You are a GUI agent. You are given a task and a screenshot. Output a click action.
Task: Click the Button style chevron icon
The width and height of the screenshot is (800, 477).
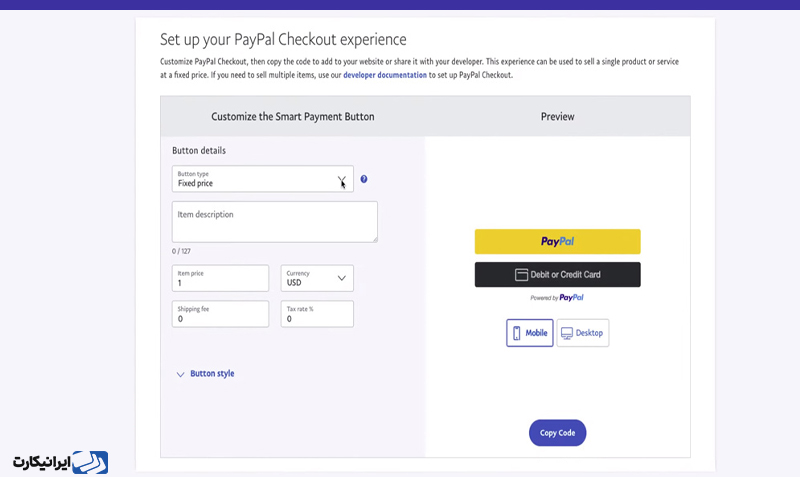[x=180, y=374]
